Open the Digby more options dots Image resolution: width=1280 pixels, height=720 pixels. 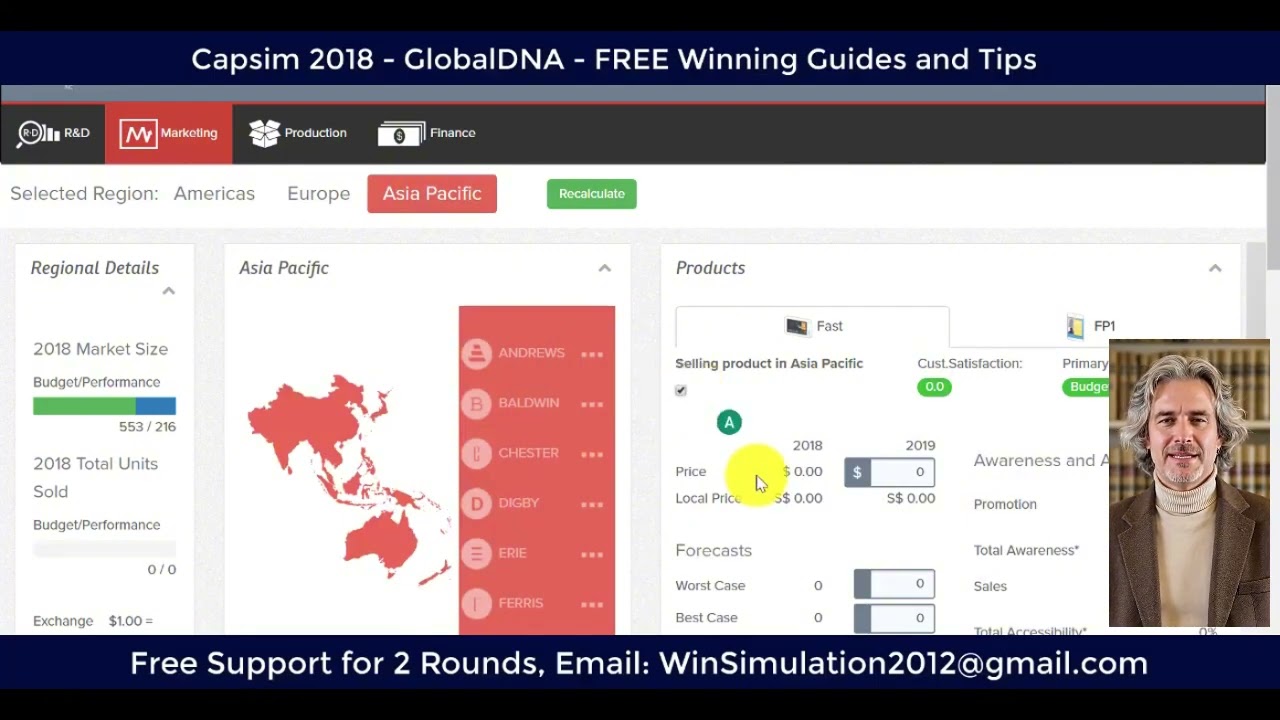point(592,504)
